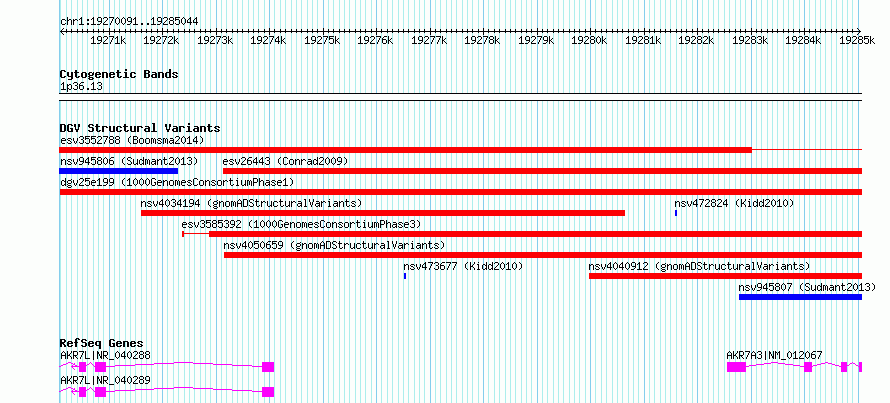Click the 19283k ruler tick label
Image resolution: width=890 pixels, height=403 pixels.
[x=750, y=40]
